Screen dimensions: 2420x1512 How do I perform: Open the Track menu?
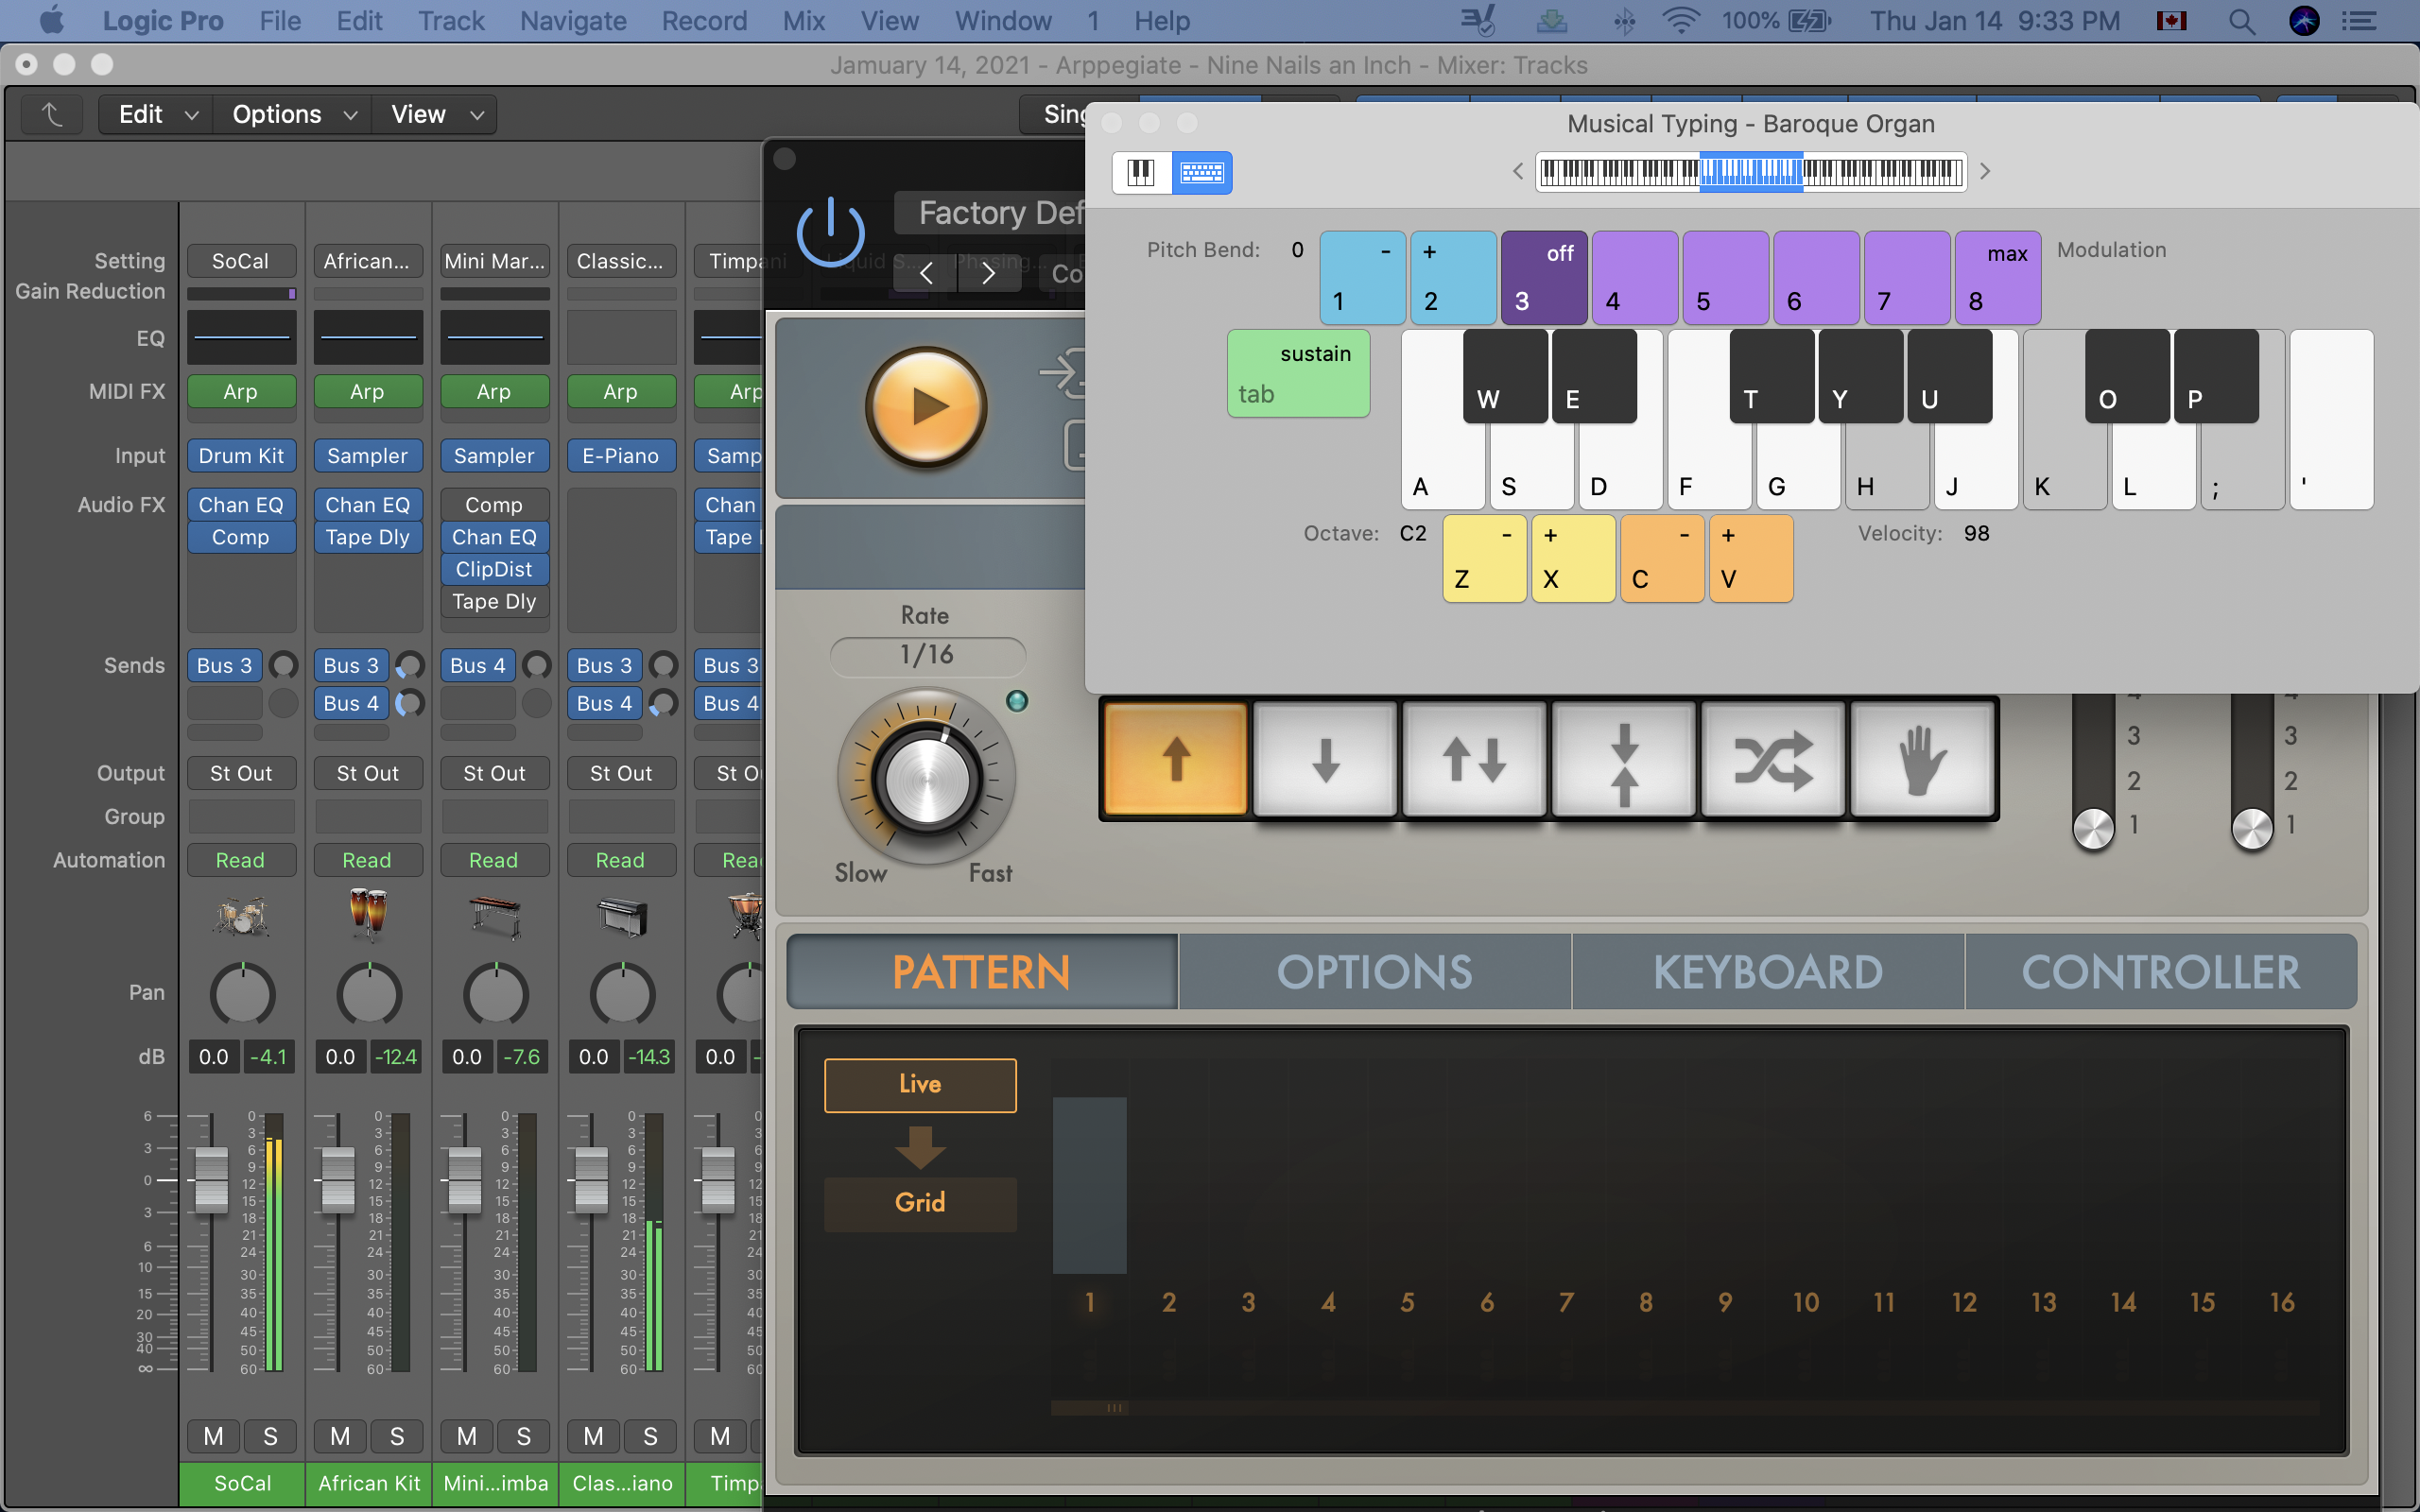(x=451, y=21)
